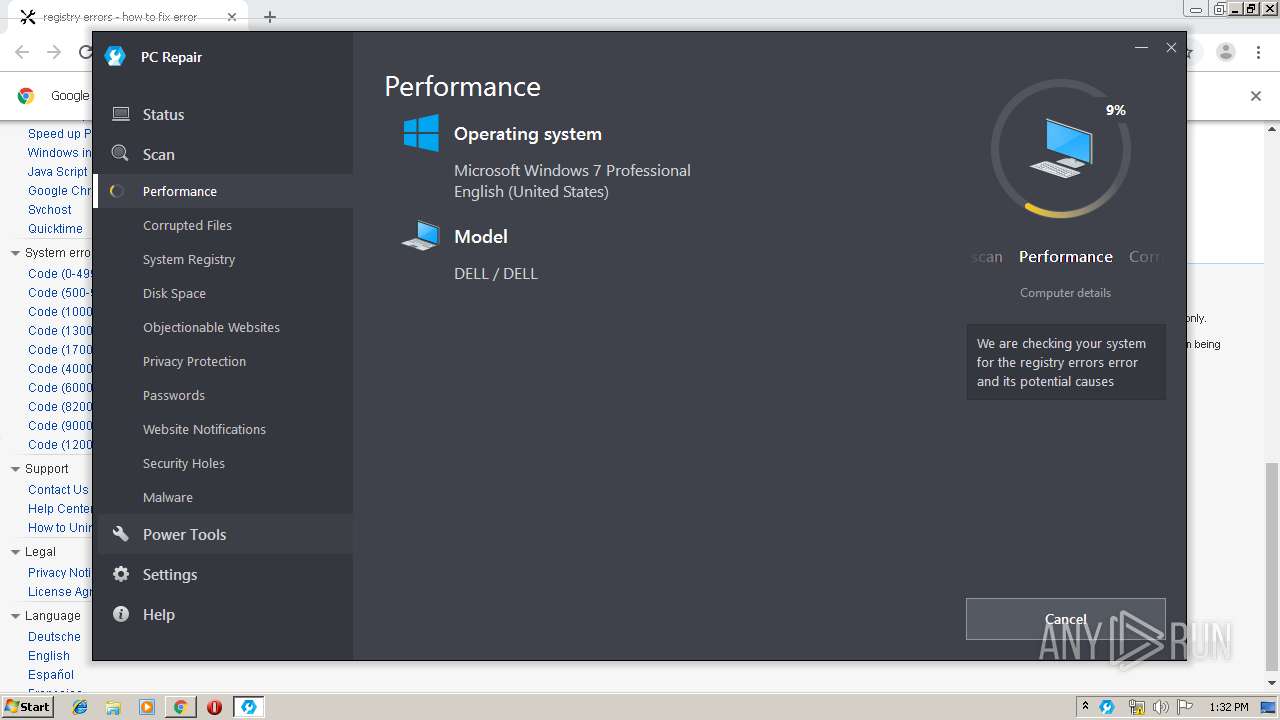Click PC Repair tray icon

1107,707
